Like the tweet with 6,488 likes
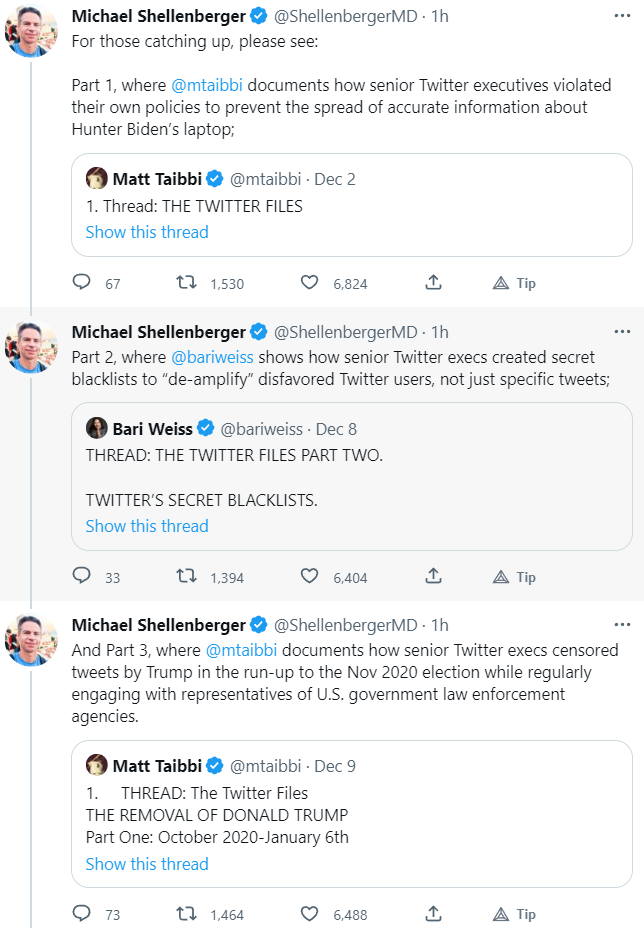The width and height of the screenshot is (644, 928). [x=310, y=914]
